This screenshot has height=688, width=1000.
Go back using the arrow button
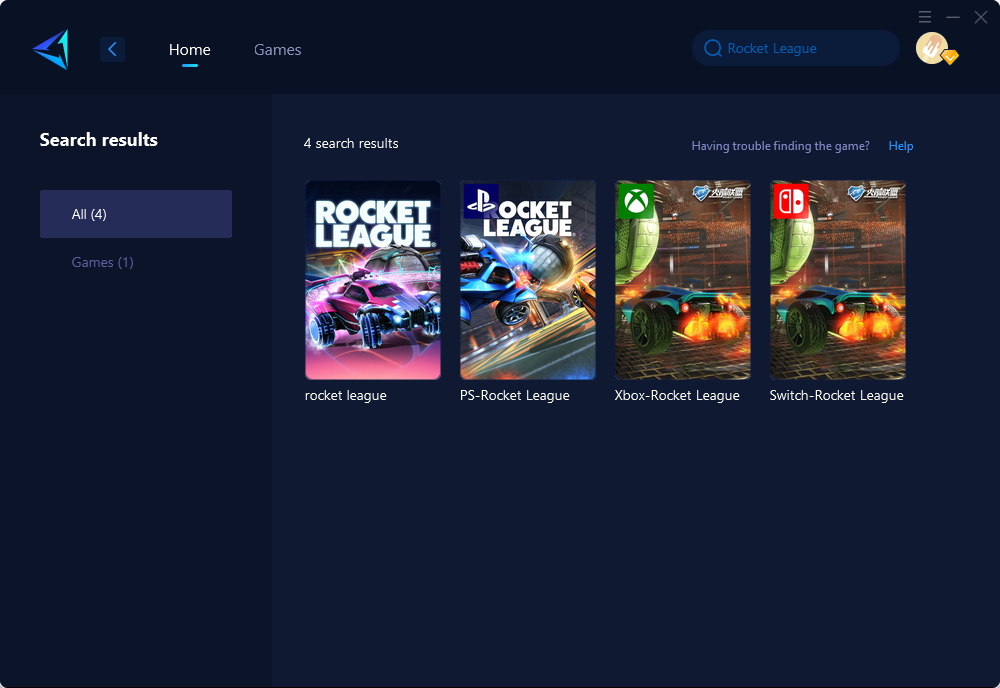tap(112, 49)
